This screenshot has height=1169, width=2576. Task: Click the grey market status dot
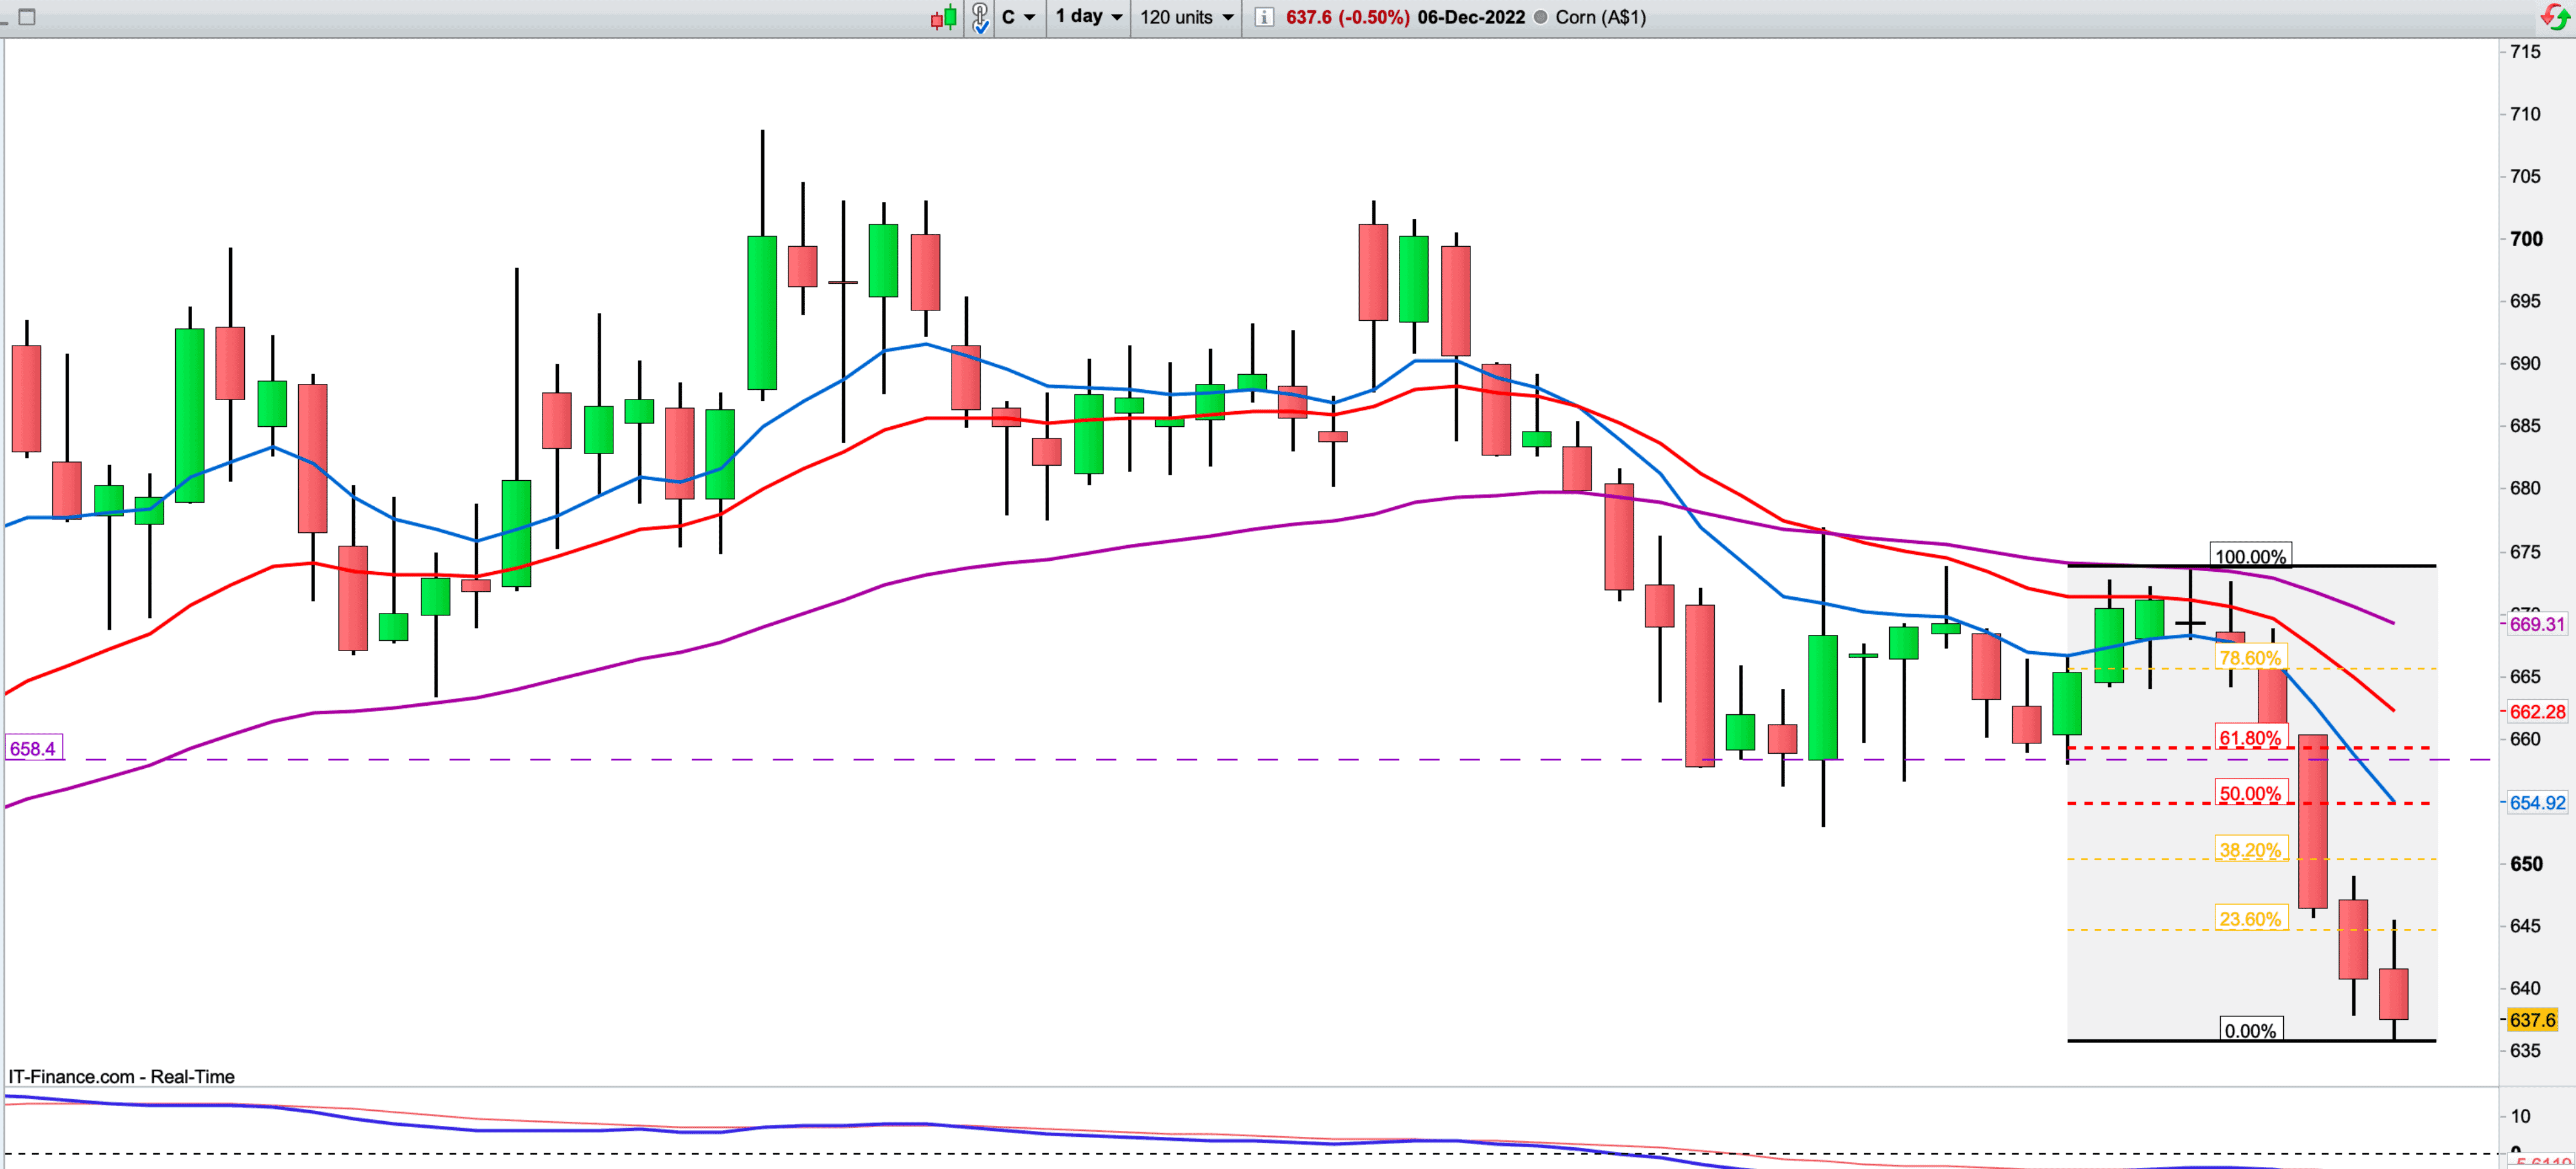[x=1540, y=17]
